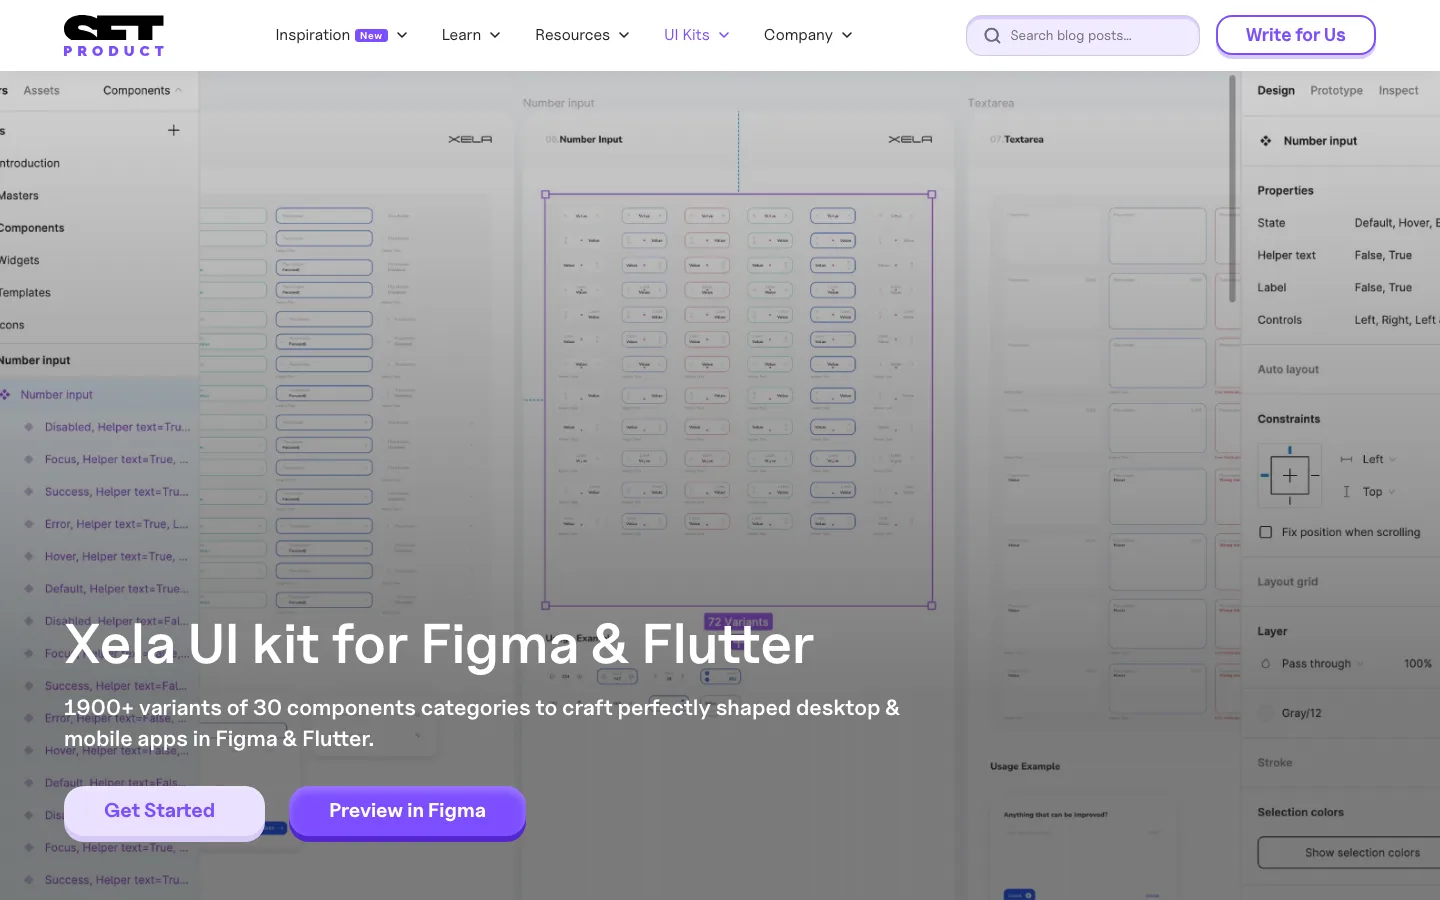Click the Search blog posts field
The image size is (1440, 900).
tap(1083, 36)
